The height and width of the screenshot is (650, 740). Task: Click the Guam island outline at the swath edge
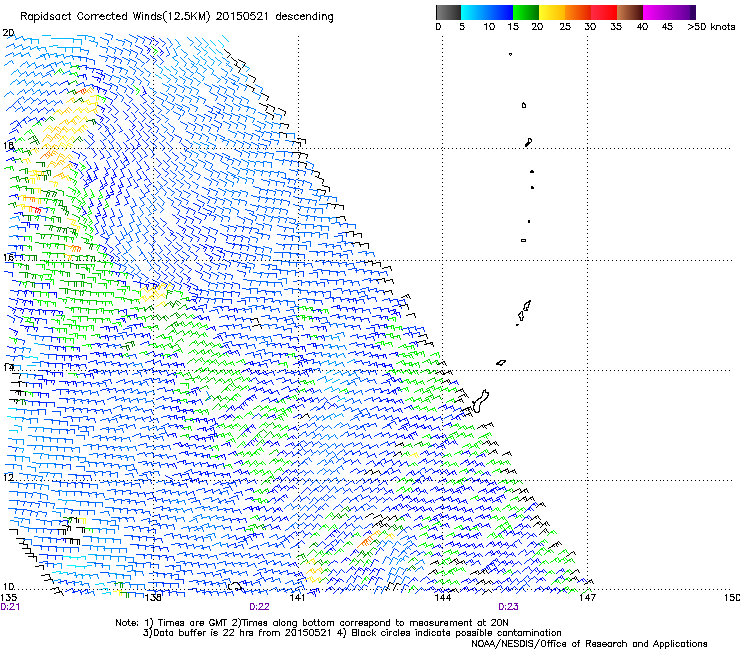point(481,401)
